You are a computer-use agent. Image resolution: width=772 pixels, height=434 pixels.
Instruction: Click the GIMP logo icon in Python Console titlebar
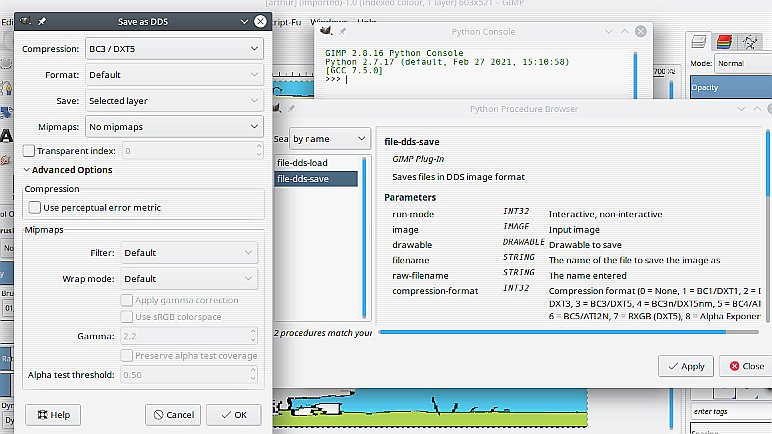326,32
